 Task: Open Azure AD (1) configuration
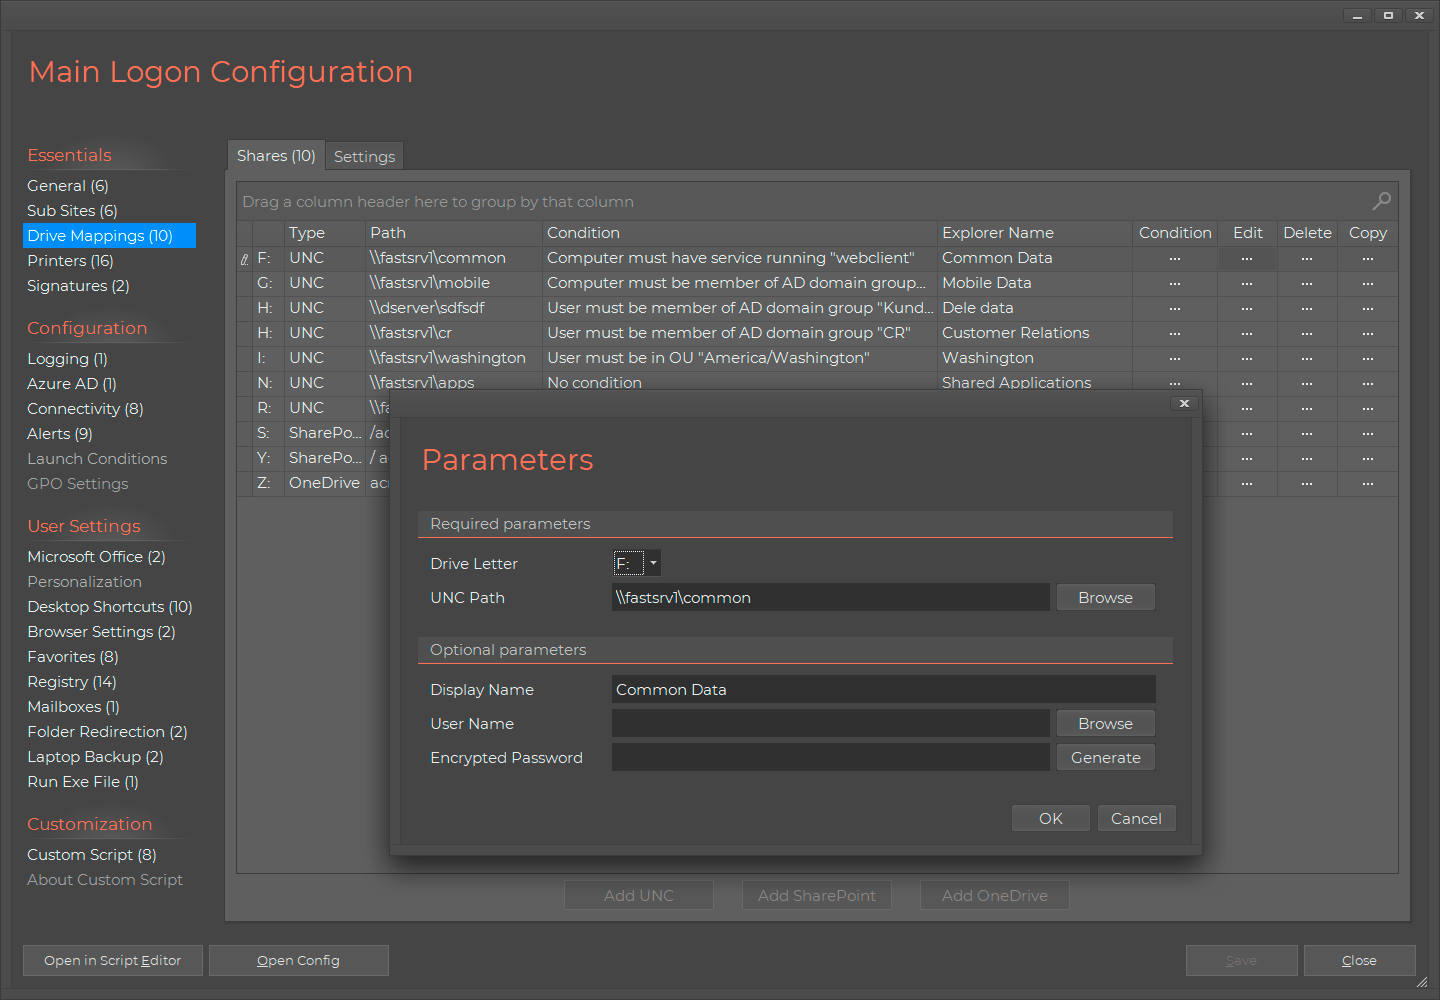[x=72, y=383]
